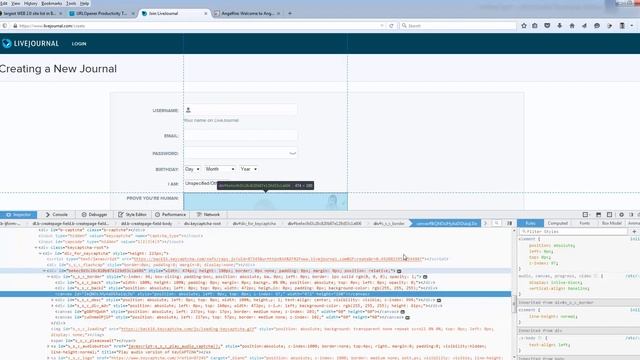Switch to the Angelfire Welcome tab

click(247, 13)
